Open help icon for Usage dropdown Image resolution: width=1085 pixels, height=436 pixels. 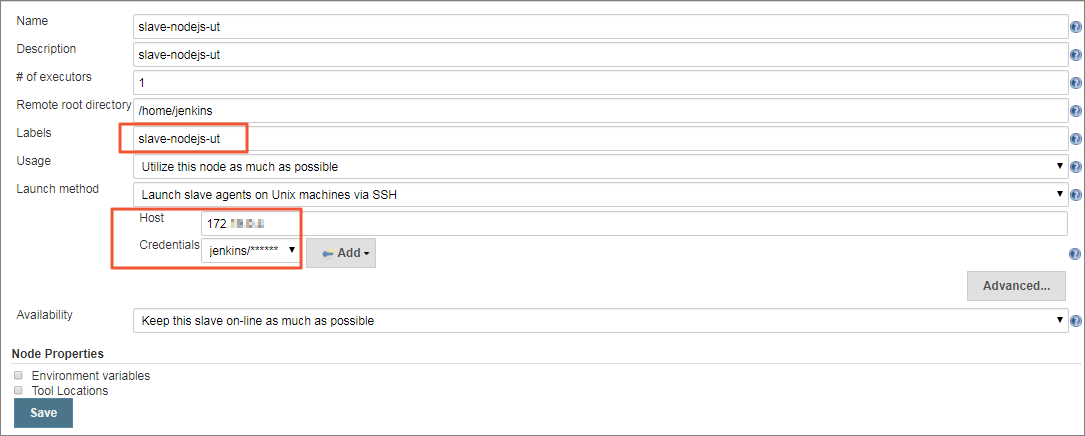click(x=1076, y=167)
